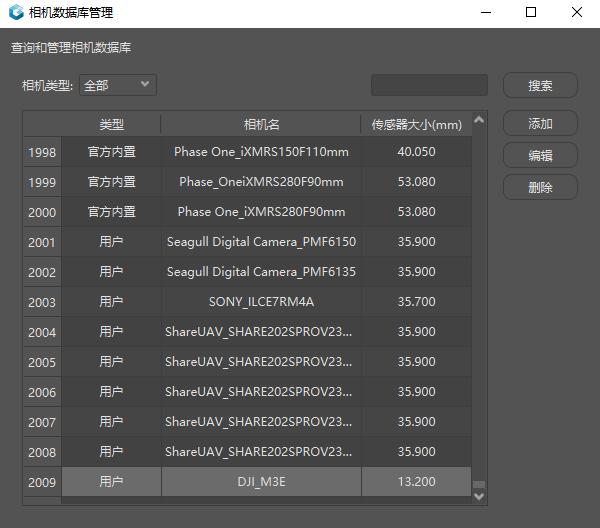Select row header 2009
600x528 pixels.
coord(42,482)
